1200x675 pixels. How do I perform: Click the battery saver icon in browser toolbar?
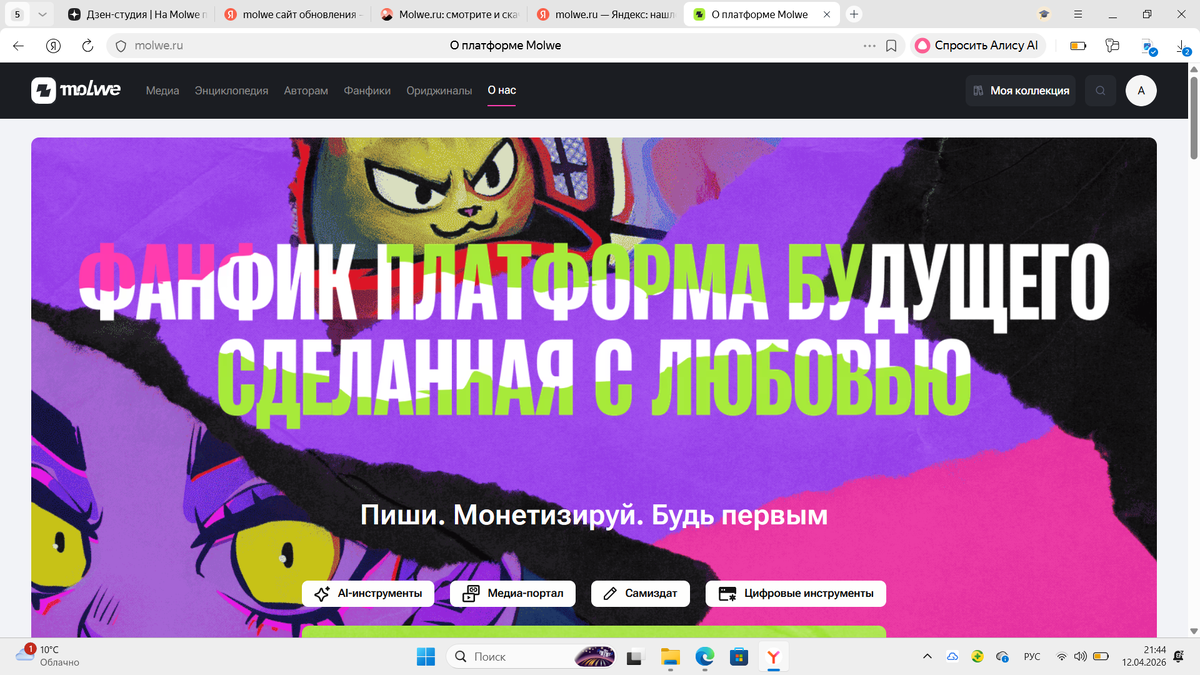[1078, 46]
